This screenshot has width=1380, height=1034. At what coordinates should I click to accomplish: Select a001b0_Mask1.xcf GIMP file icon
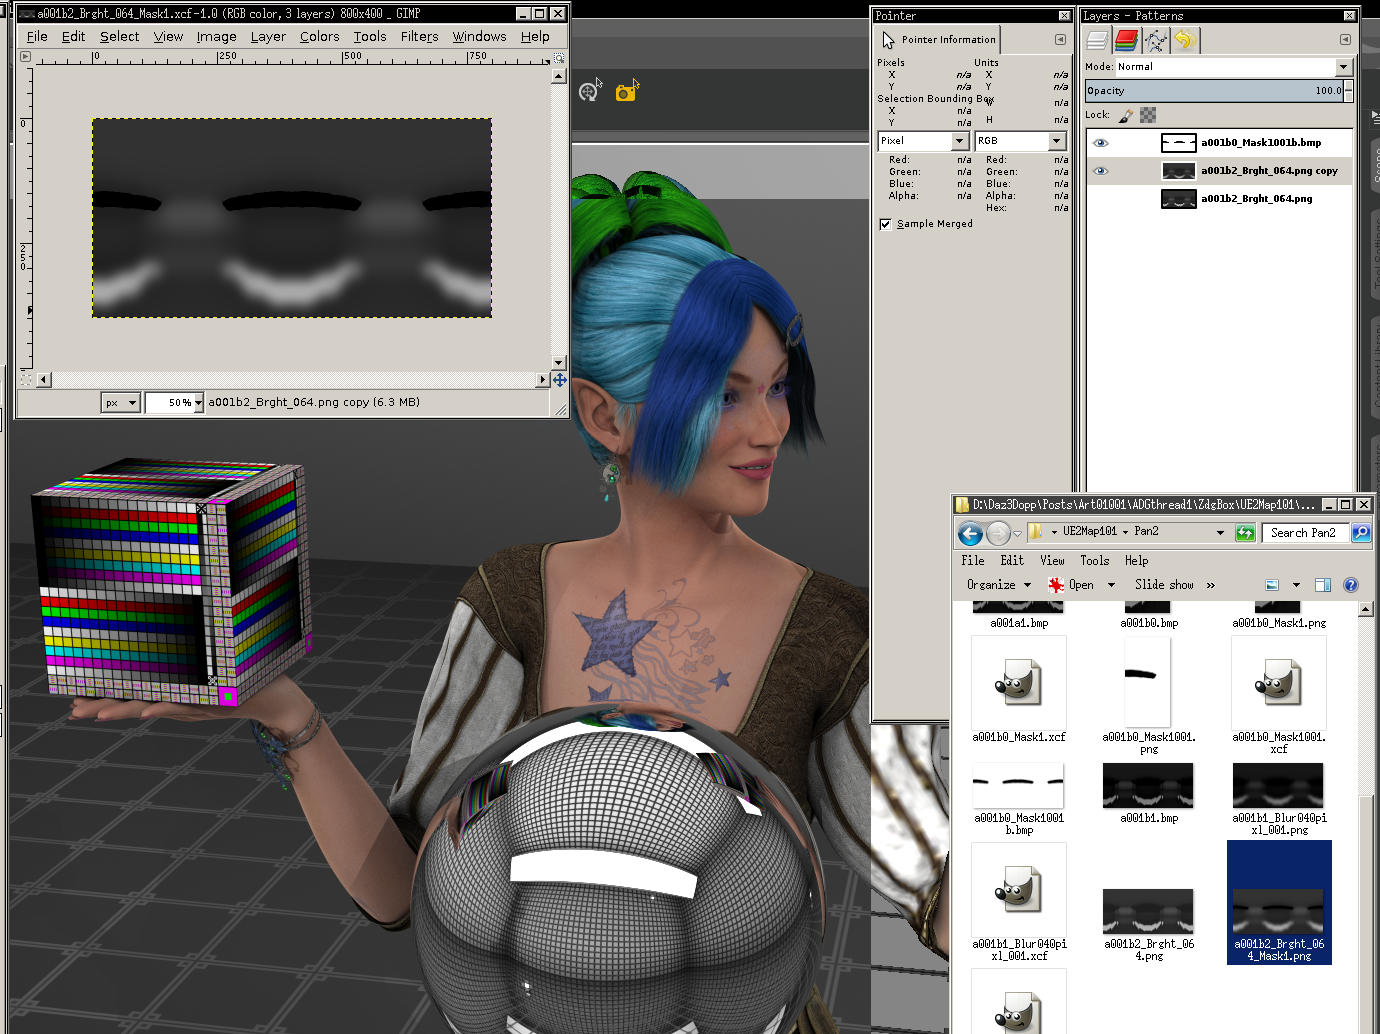pos(1019,683)
